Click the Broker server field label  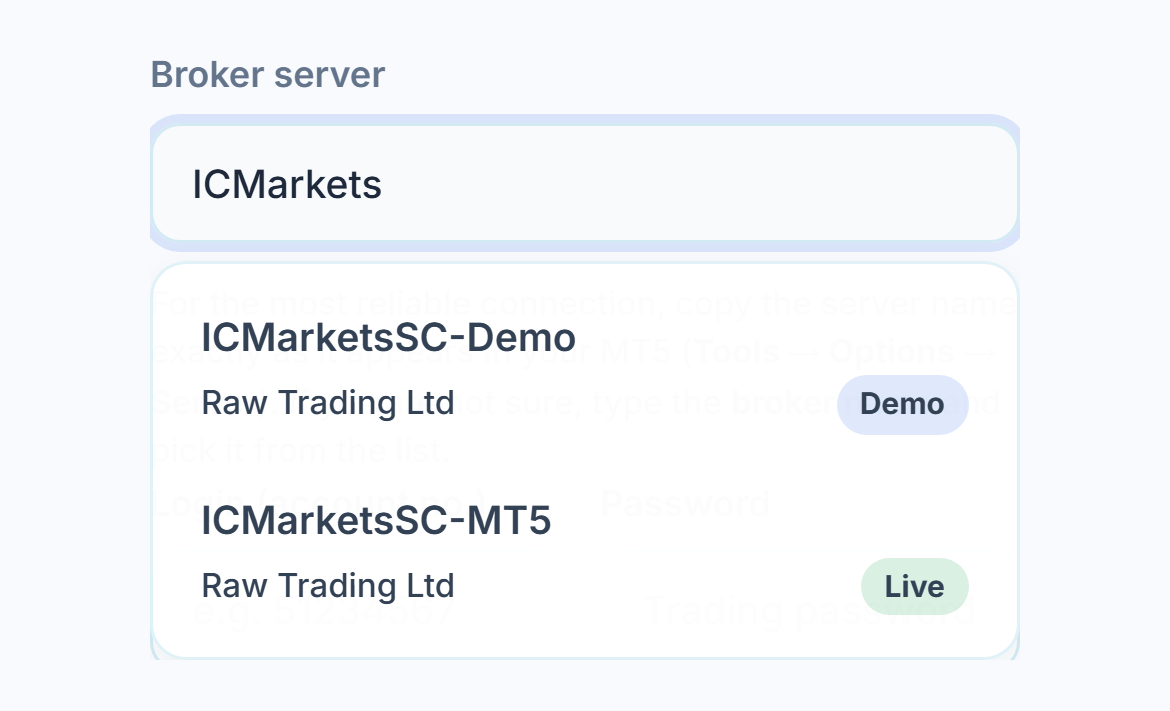coord(268,75)
